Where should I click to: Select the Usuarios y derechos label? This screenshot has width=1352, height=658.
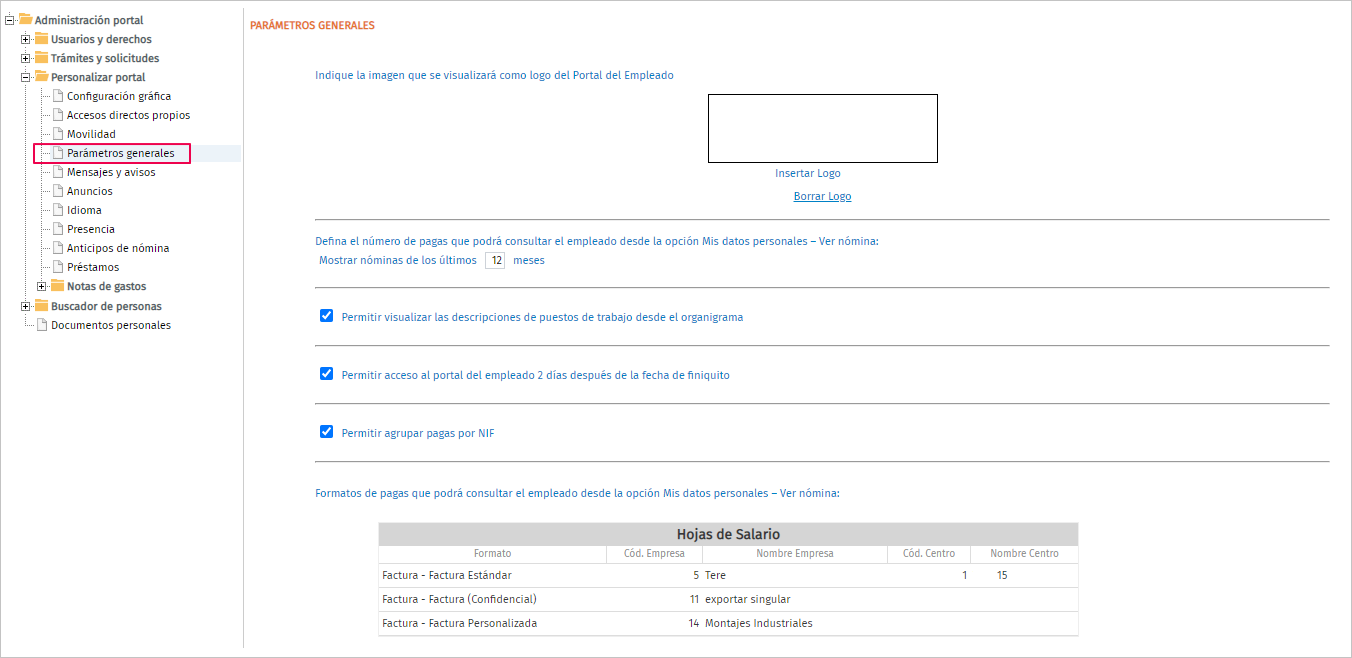tap(101, 39)
